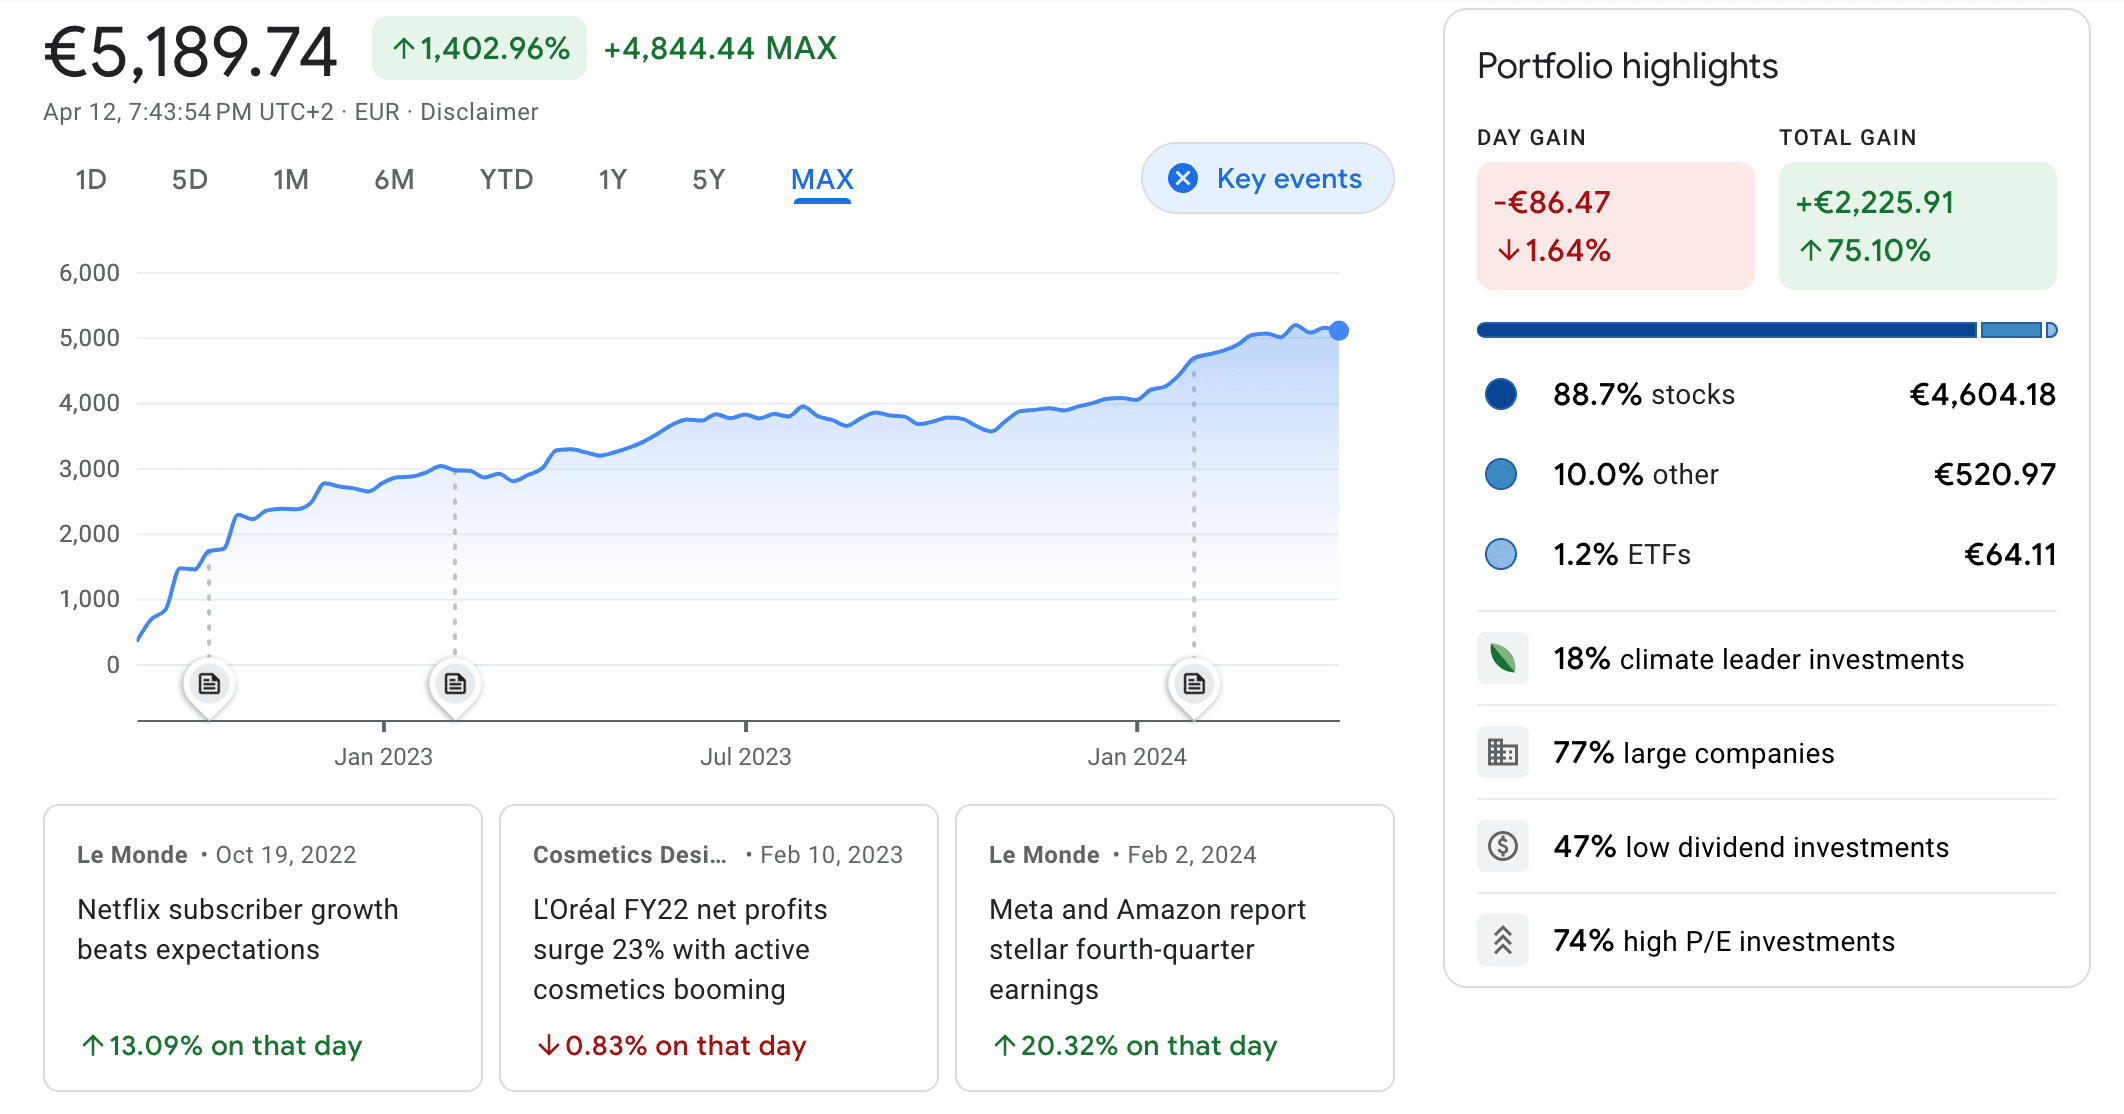Select the 1Y chart period
The width and height of the screenshot is (2124, 1114).
pyautogui.click(x=612, y=179)
